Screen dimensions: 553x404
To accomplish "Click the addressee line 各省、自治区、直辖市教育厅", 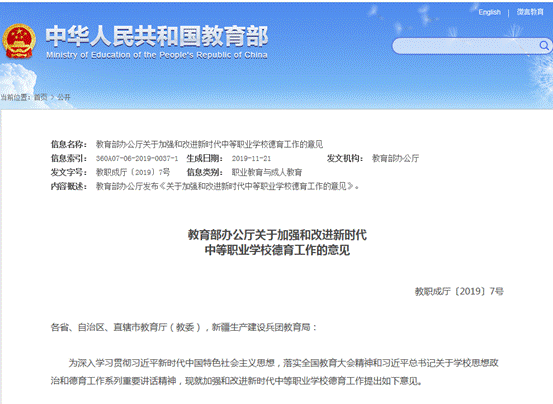I will (x=183, y=327).
